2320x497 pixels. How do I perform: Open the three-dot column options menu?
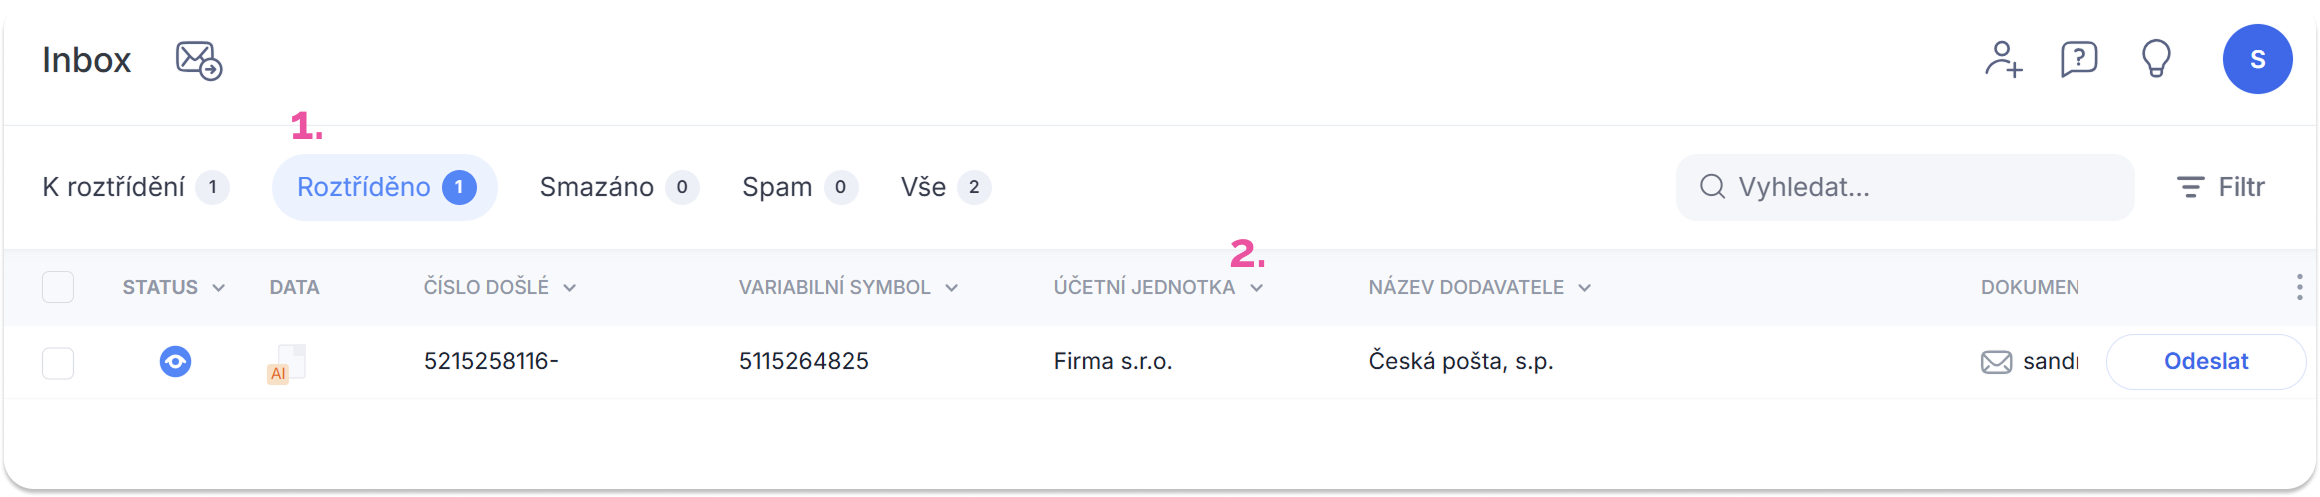click(x=2300, y=288)
